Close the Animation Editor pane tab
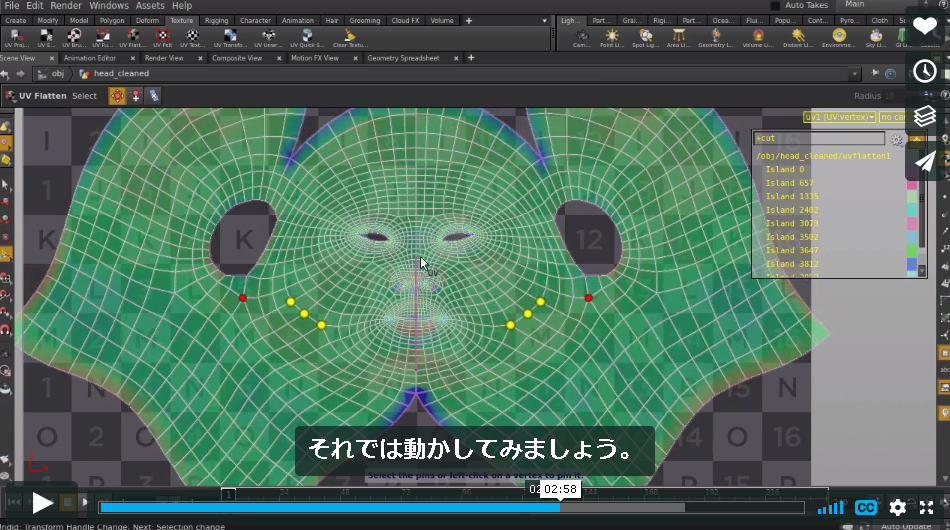 click(133, 58)
